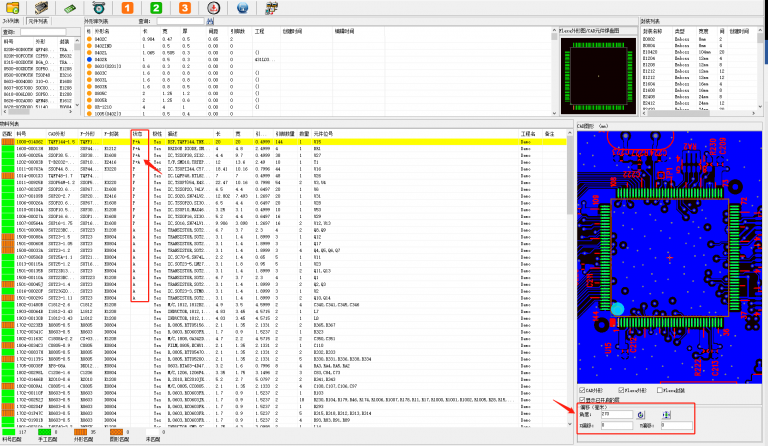Click the material list vertical scrollbar
This screenshot has height=446, width=768.
pyautogui.click(x=569, y=280)
